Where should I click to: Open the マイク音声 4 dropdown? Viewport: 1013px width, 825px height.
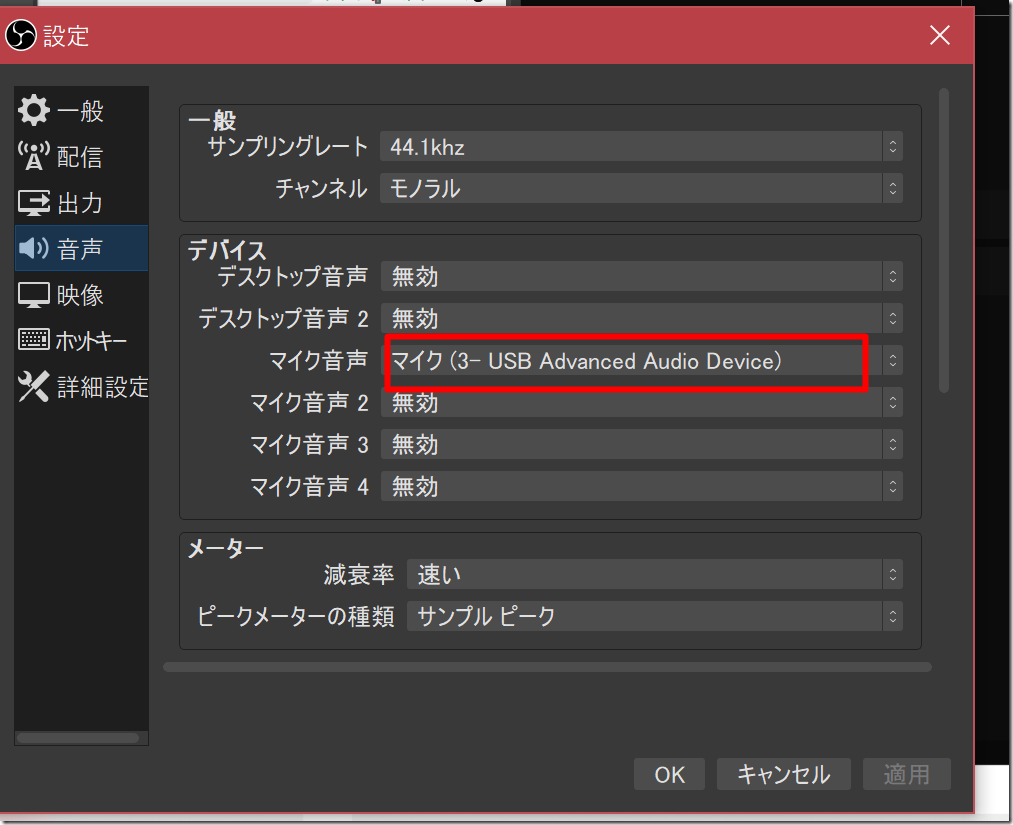[x=642, y=486]
